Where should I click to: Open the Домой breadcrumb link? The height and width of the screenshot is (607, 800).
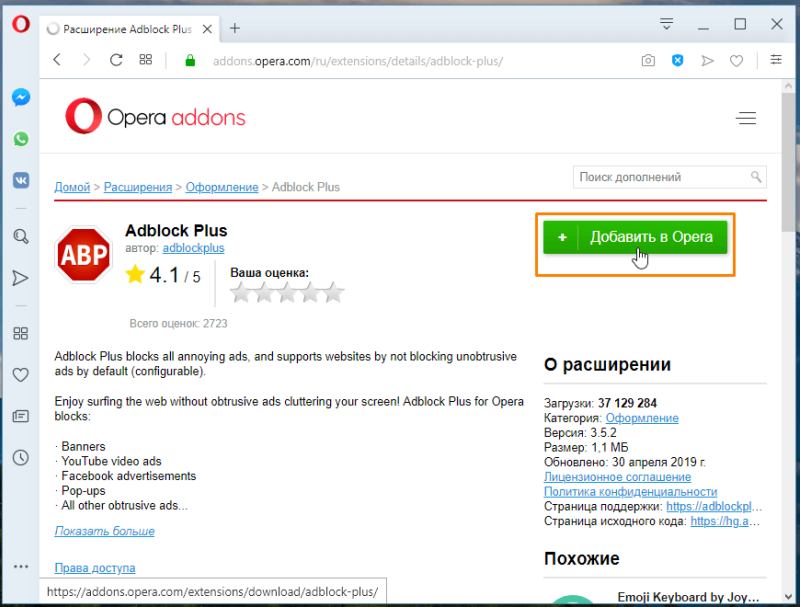tap(72, 187)
